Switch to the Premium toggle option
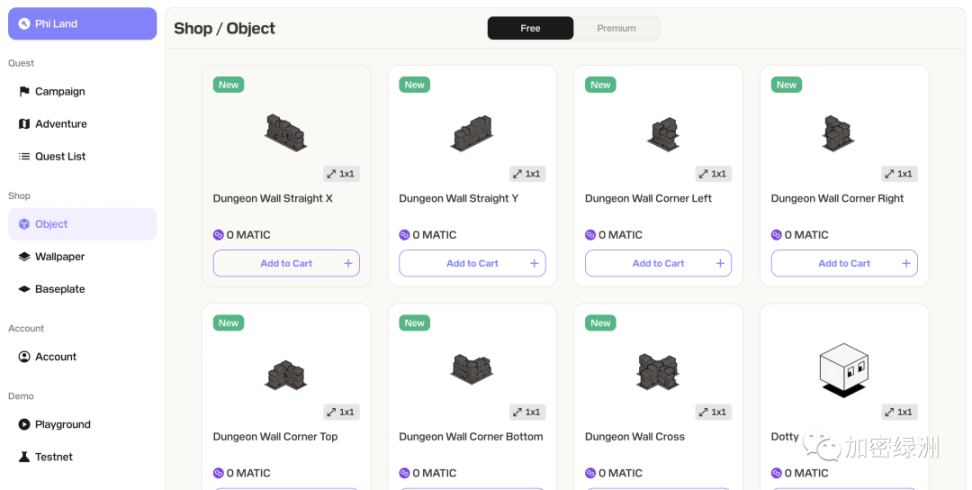The width and height of the screenshot is (972, 490). tap(616, 28)
